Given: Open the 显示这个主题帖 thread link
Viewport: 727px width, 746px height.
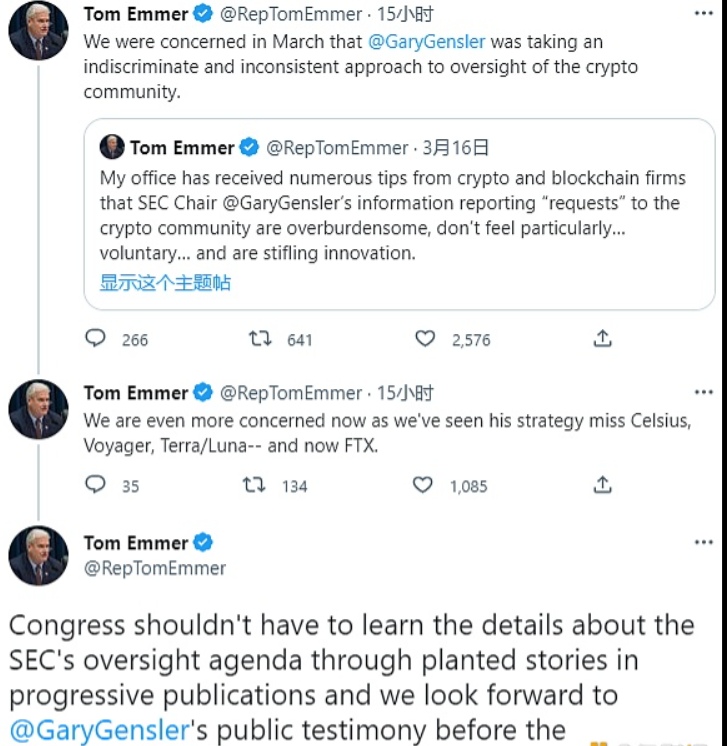Looking at the screenshot, I should click(x=165, y=283).
